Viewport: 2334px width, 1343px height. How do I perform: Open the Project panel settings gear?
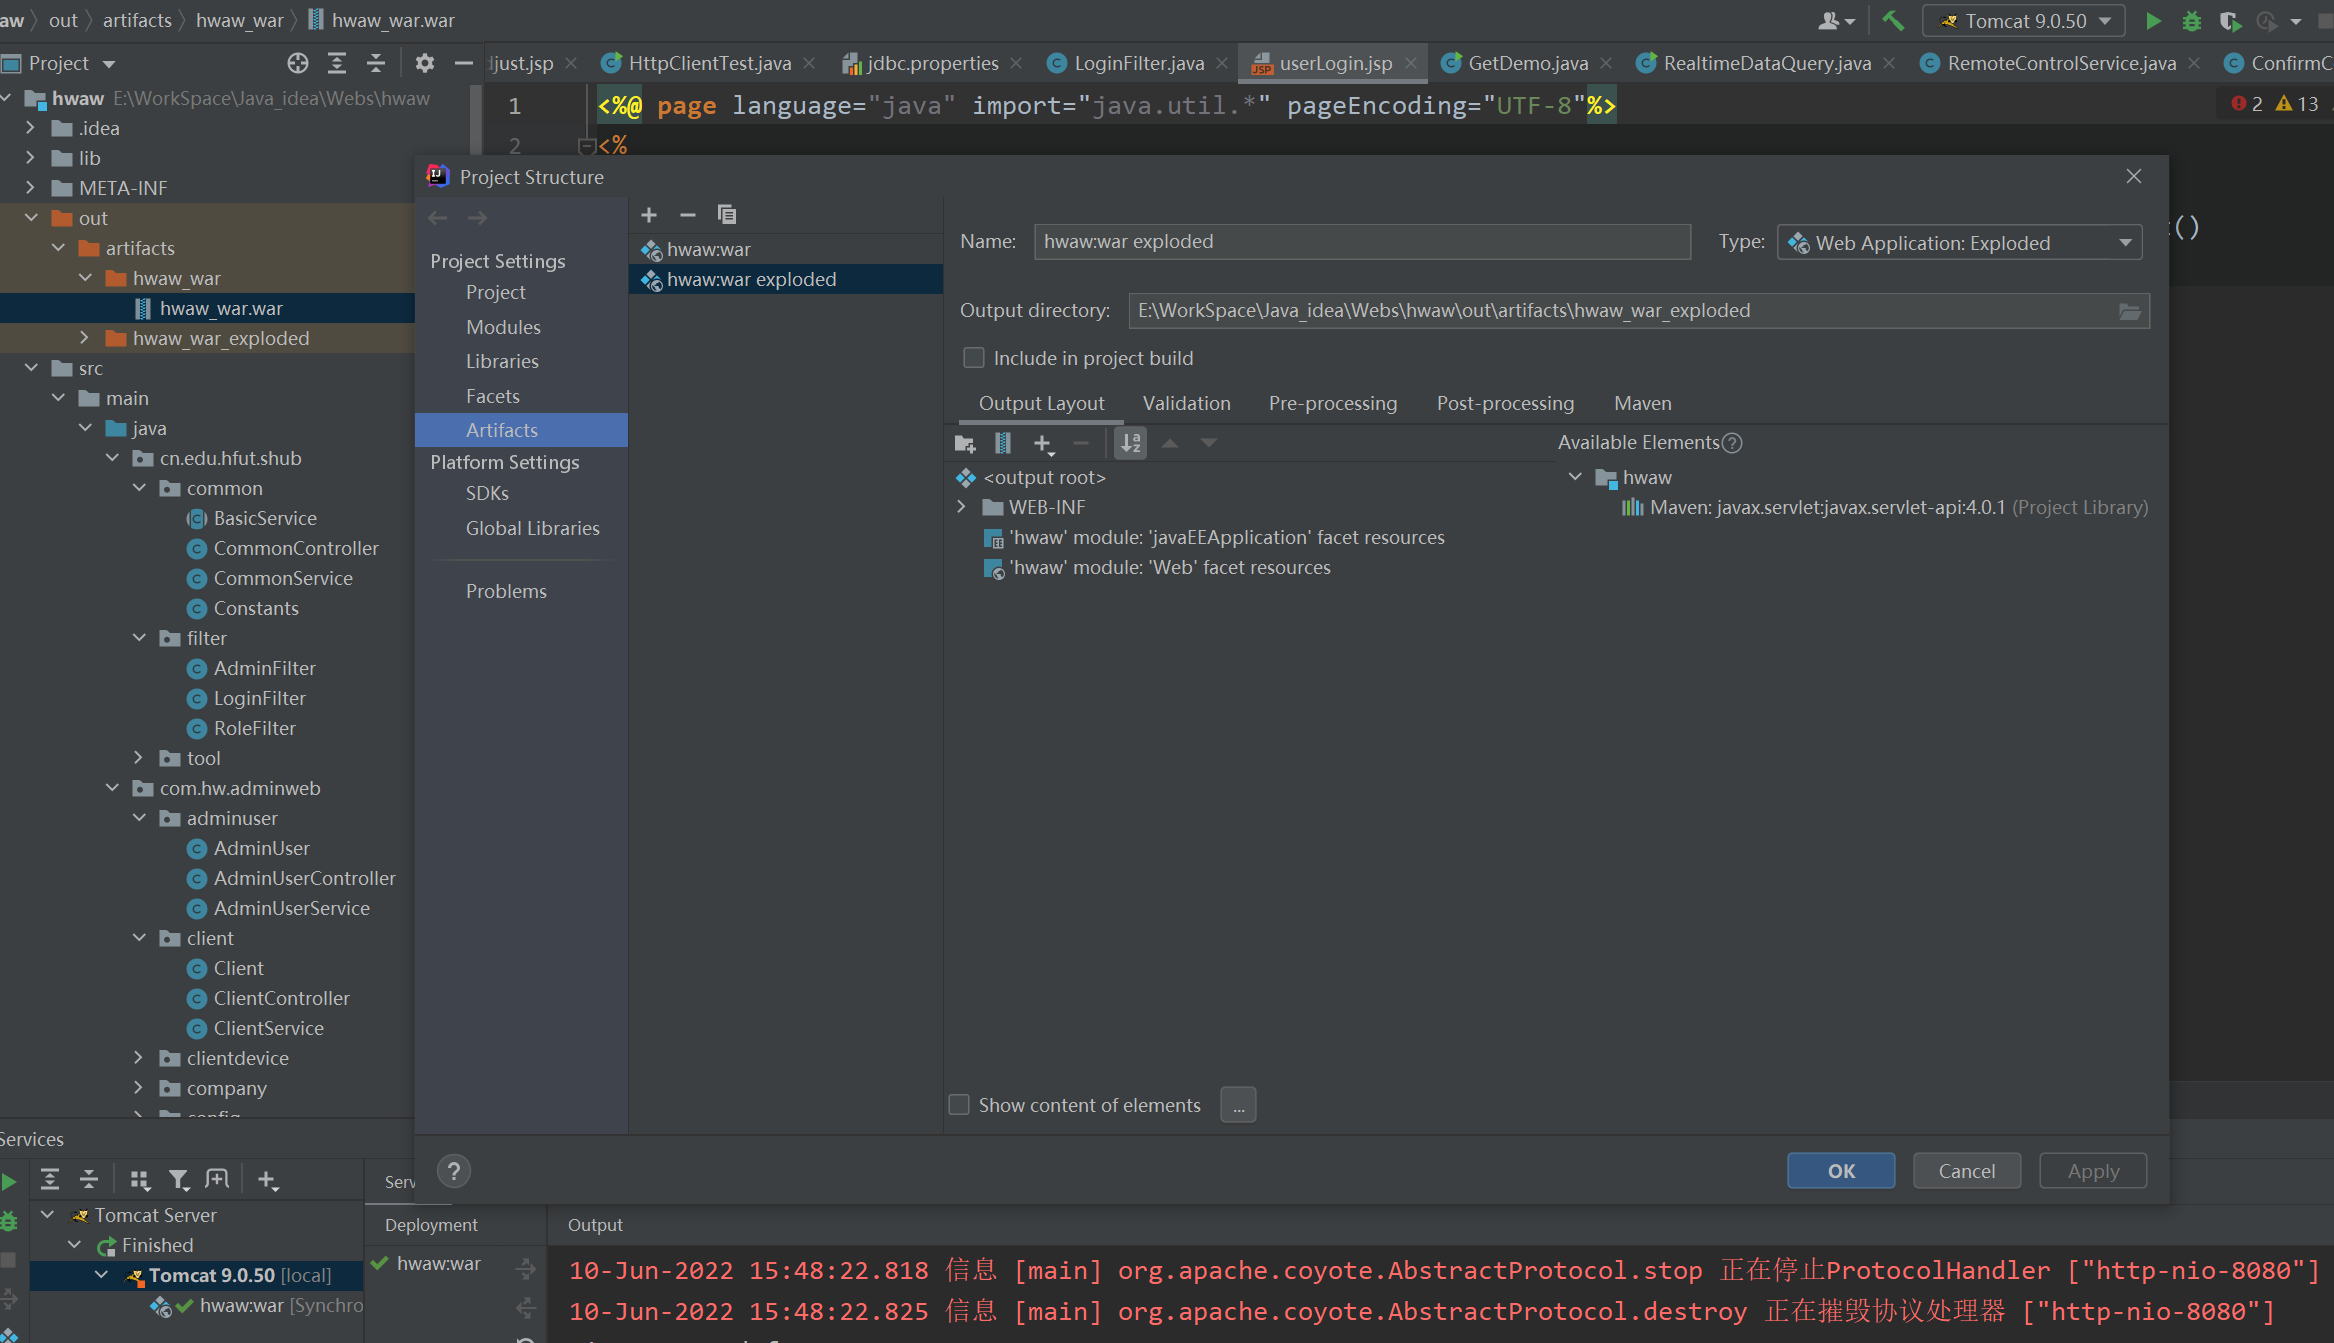(424, 63)
